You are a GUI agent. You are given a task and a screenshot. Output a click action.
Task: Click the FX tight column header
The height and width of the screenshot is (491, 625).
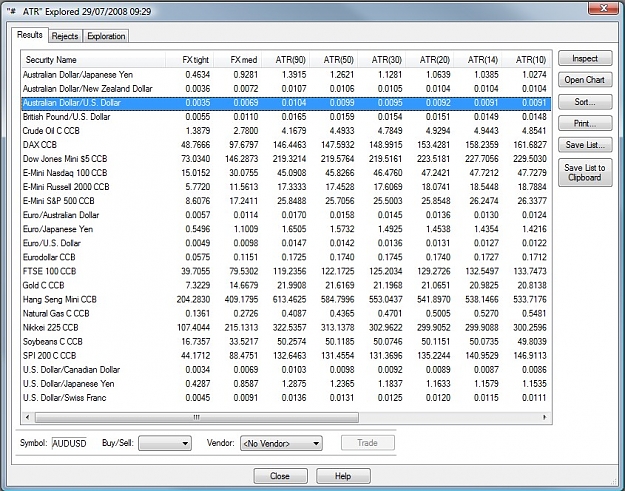coord(190,60)
